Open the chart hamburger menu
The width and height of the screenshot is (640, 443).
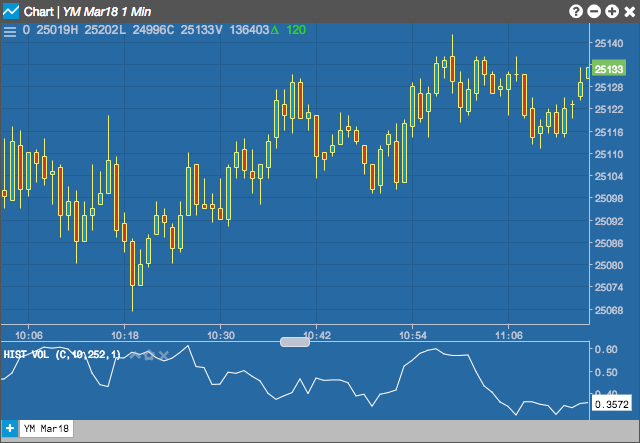[x=10, y=31]
